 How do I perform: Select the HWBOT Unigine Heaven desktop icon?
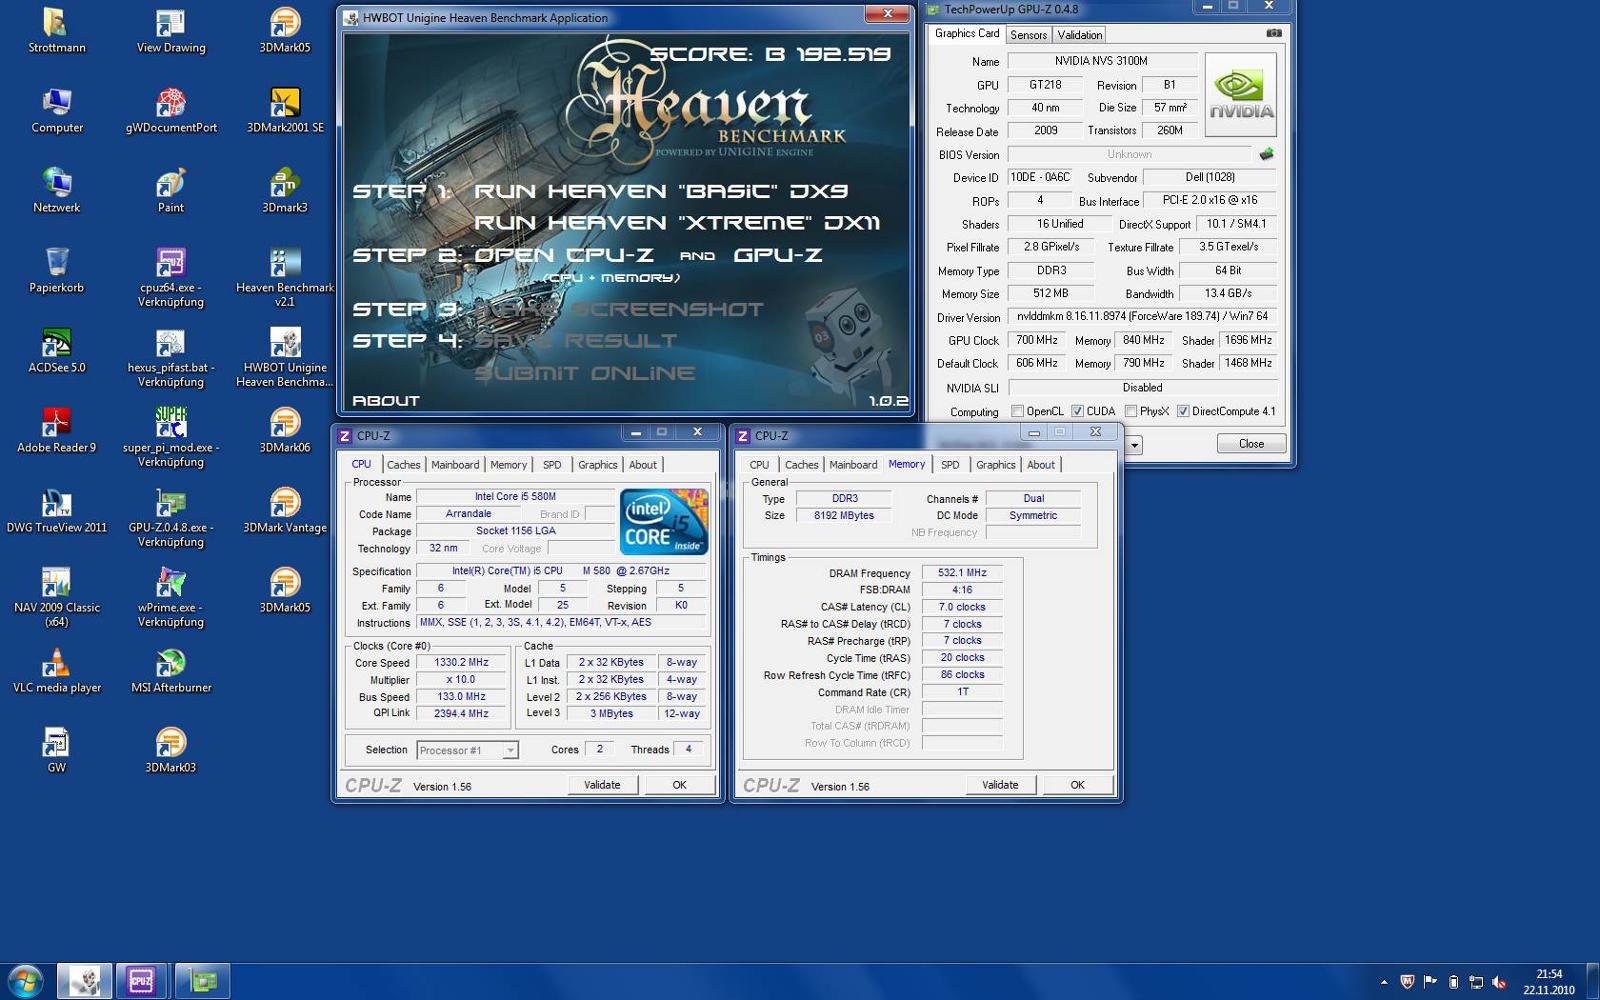pos(285,357)
